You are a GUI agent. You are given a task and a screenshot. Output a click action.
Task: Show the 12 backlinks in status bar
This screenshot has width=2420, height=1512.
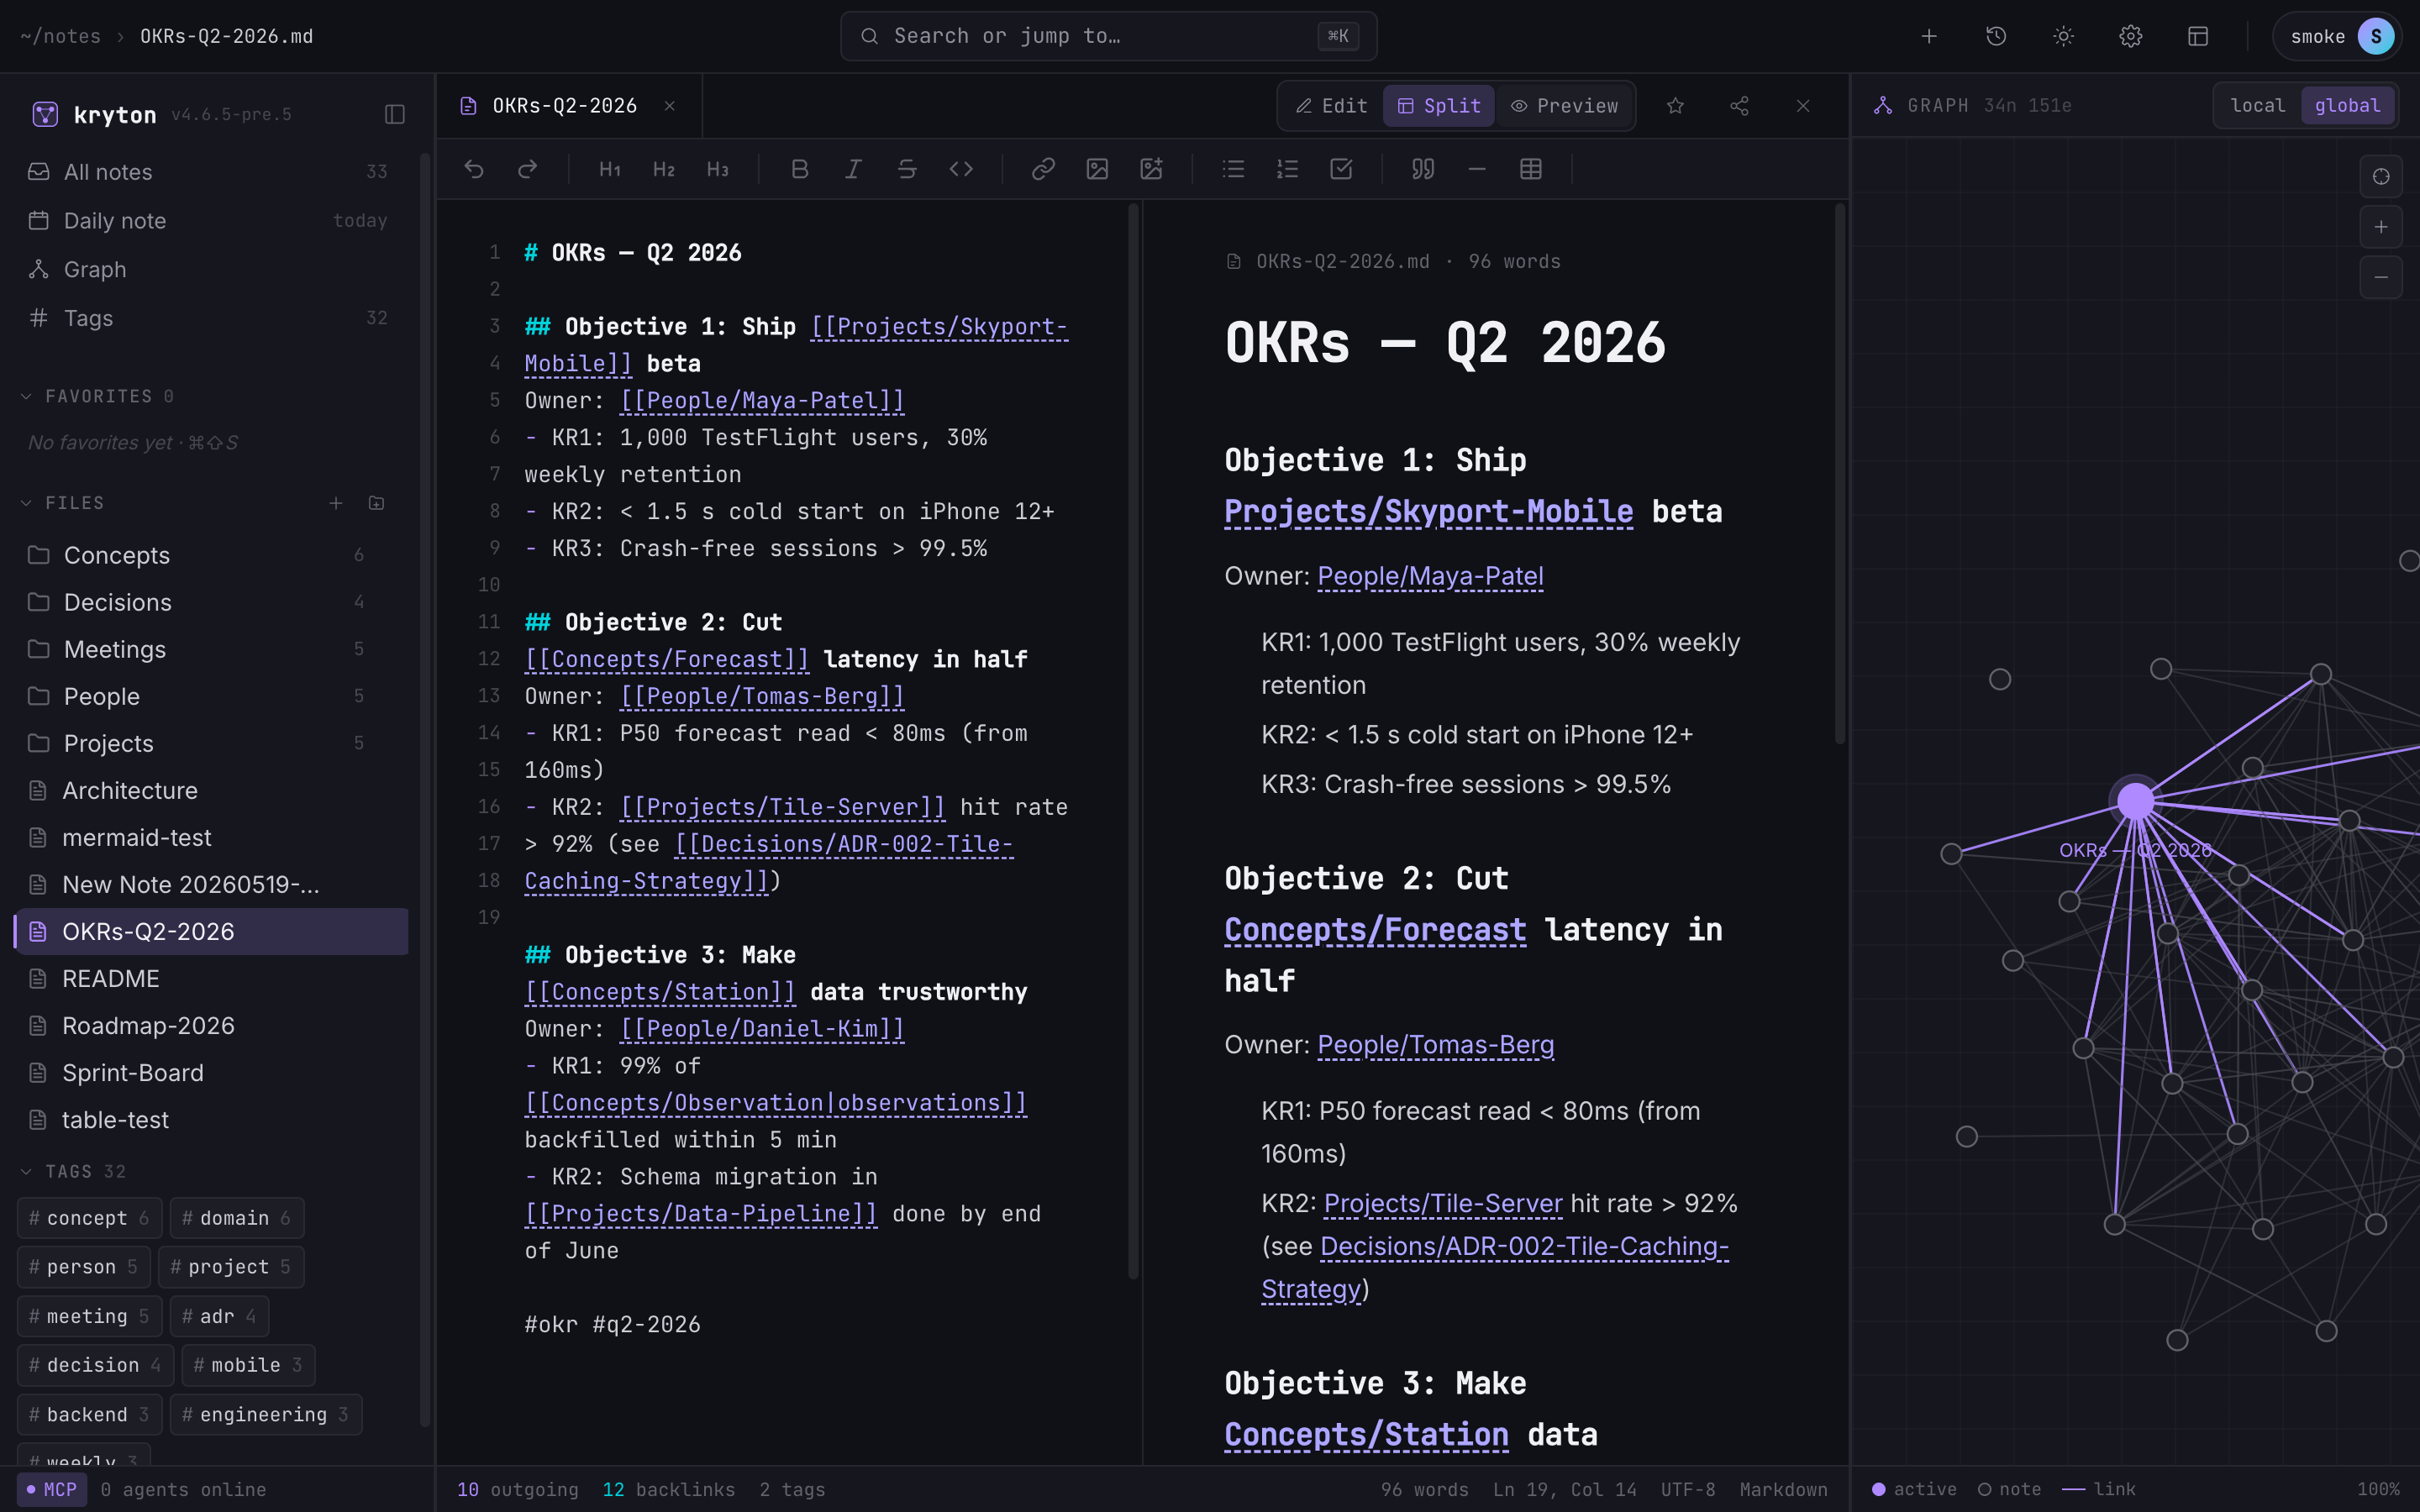coord(668,1490)
